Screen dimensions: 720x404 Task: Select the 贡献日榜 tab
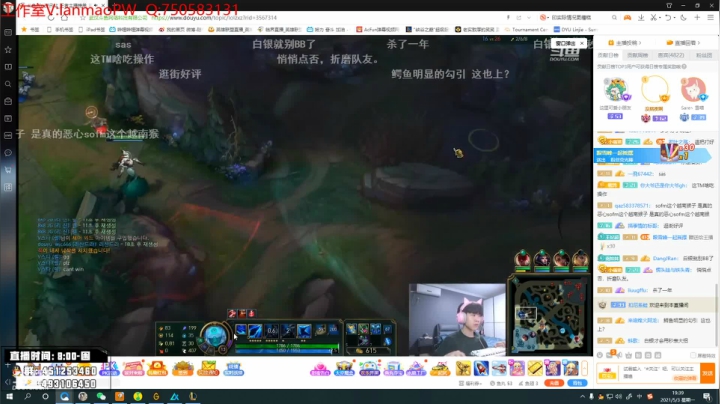point(608,55)
